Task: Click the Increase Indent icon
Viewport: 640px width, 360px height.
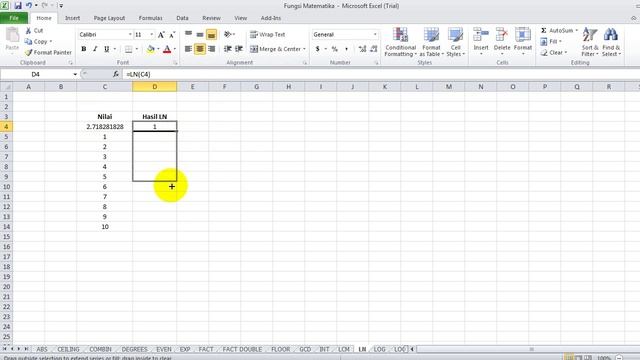Action: [239, 49]
